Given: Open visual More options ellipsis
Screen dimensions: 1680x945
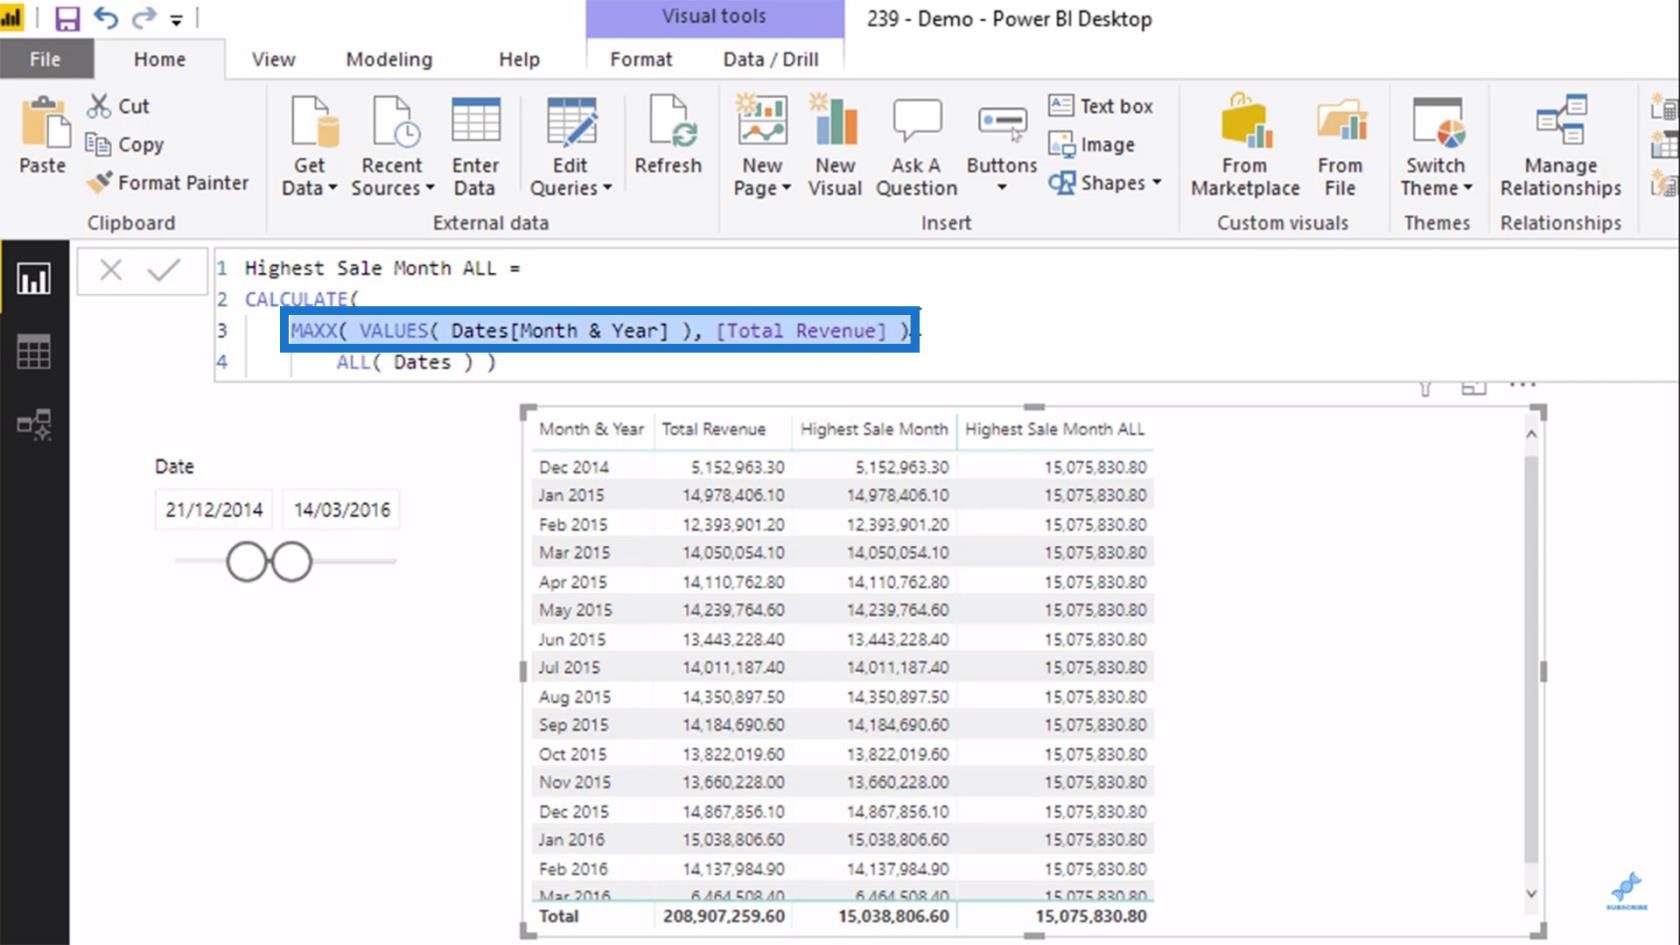Looking at the screenshot, I should coord(1522,385).
